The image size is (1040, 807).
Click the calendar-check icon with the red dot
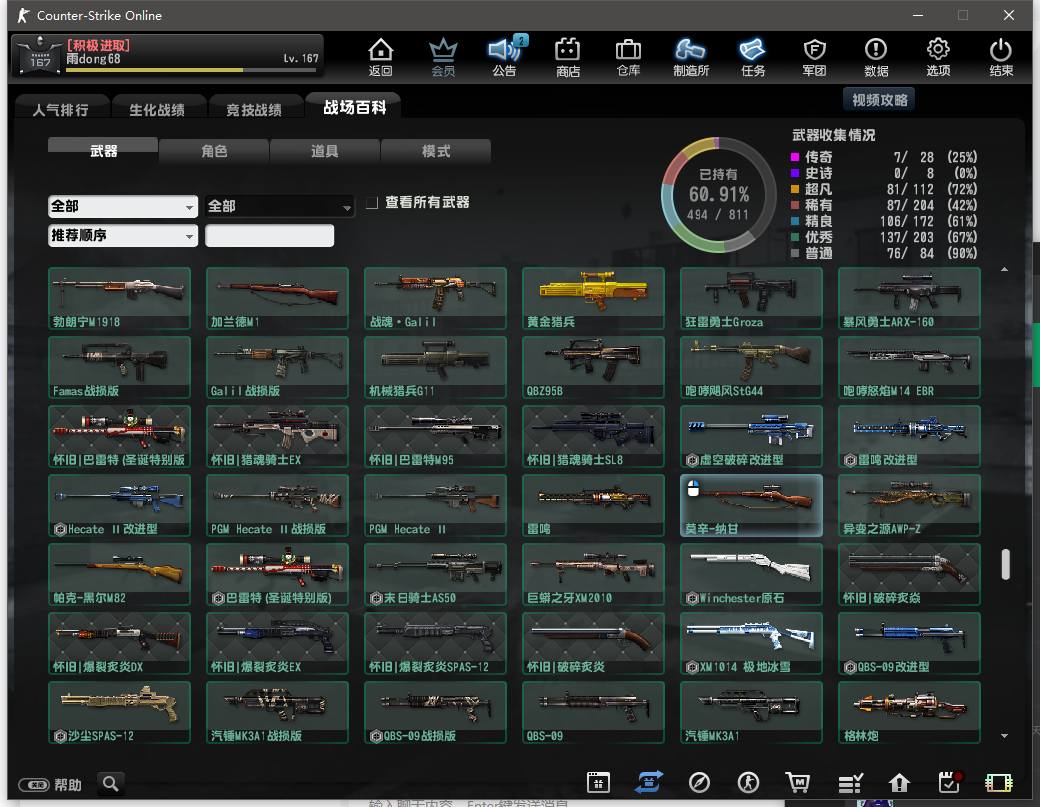pyautogui.click(x=950, y=782)
